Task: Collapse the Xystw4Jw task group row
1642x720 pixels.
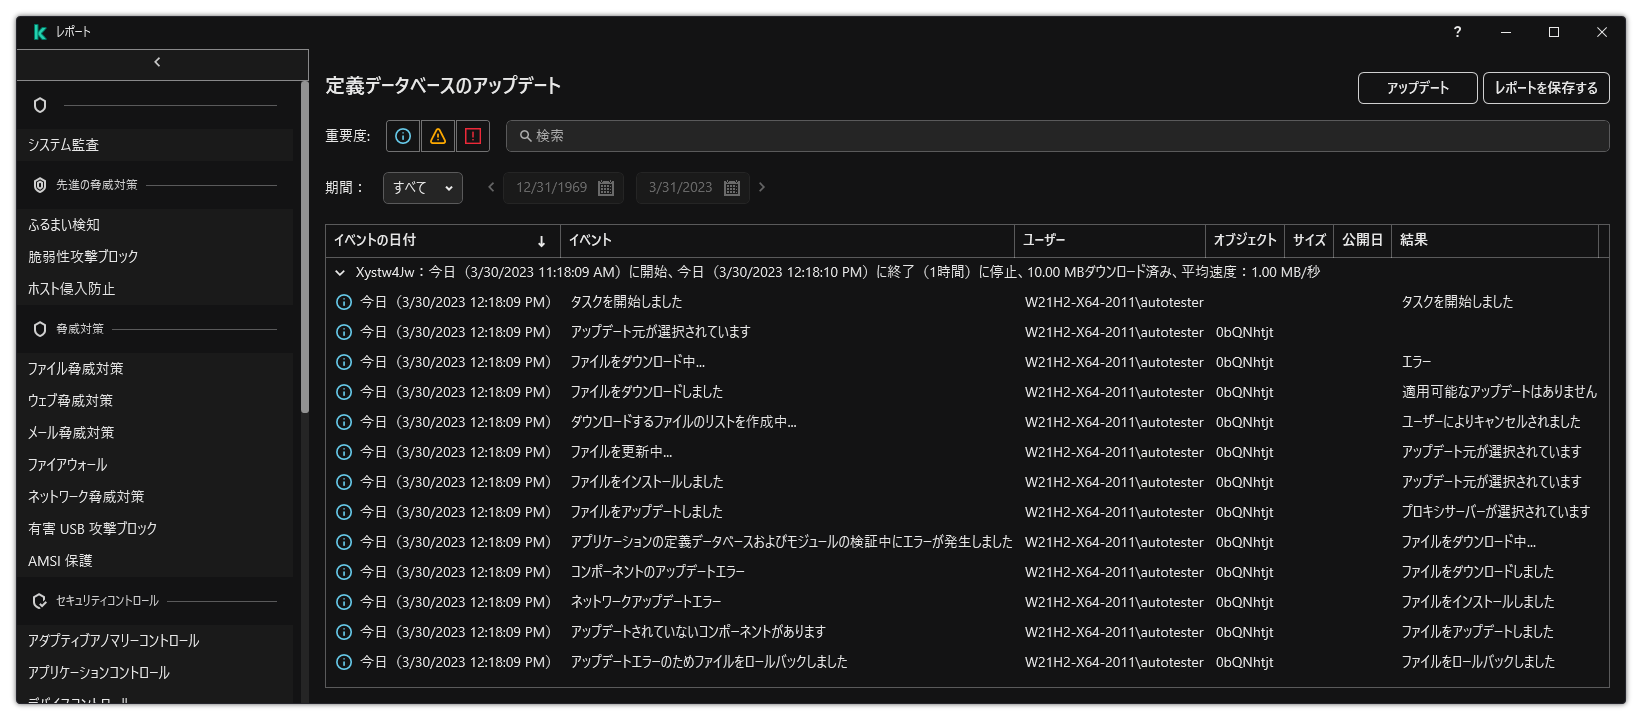Action: click(340, 272)
